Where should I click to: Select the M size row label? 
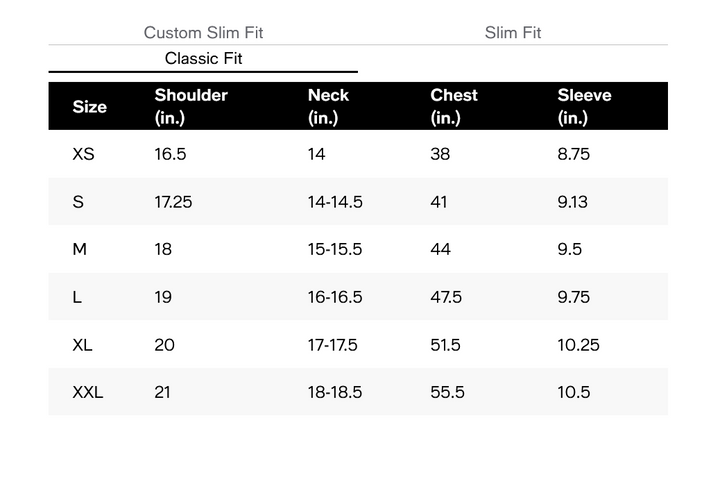tap(79, 249)
